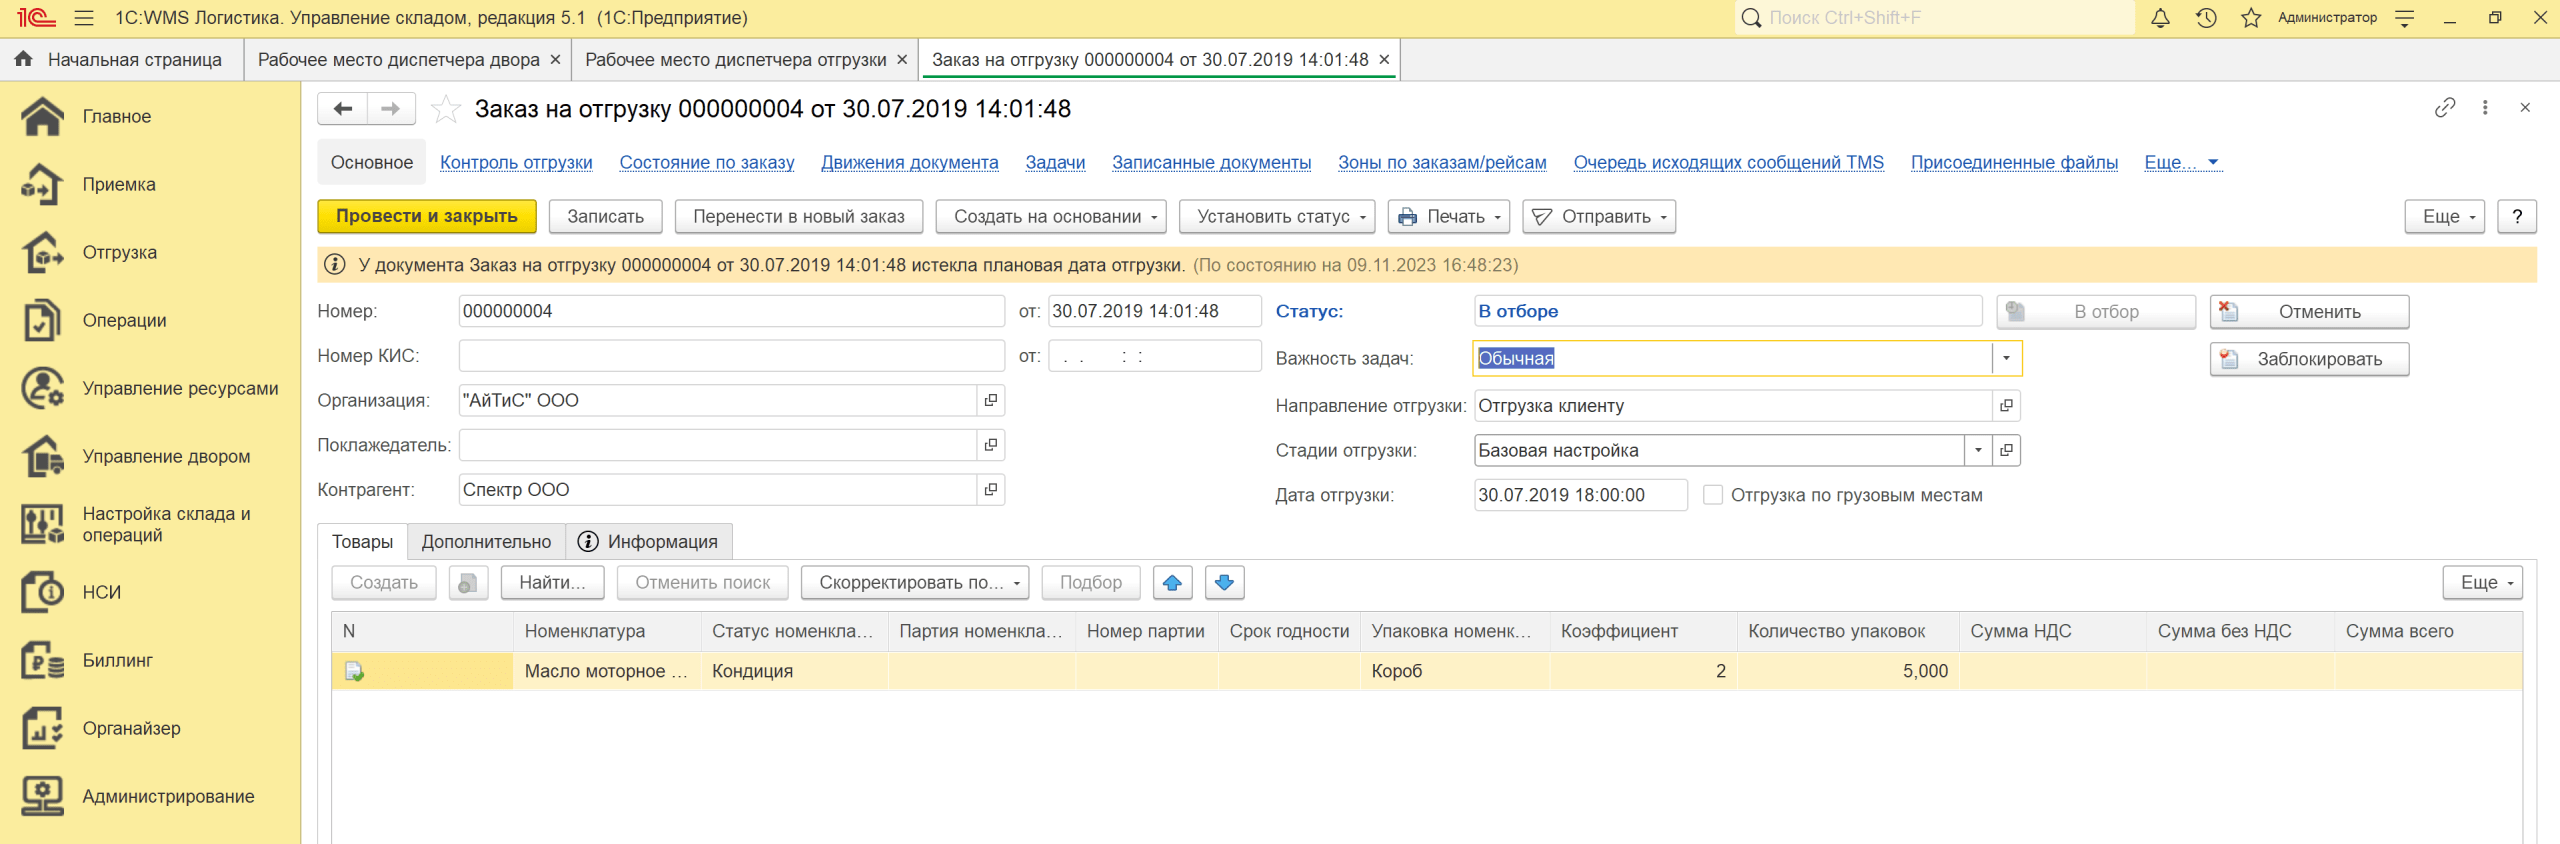Click the get link chain icon

(2444, 108)
